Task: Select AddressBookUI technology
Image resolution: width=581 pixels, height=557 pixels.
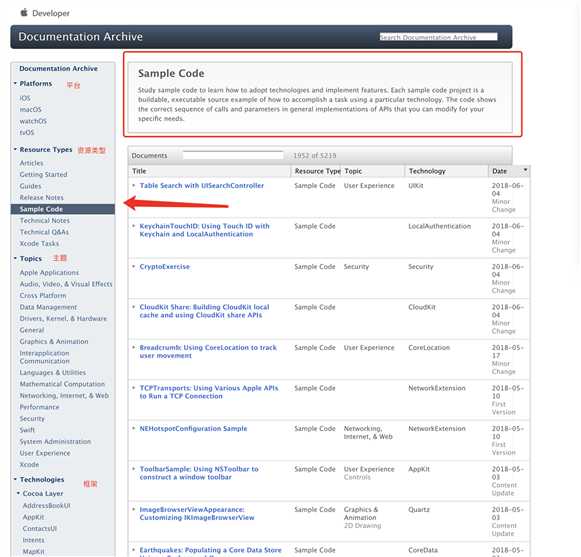Action: tap(46, 505)
